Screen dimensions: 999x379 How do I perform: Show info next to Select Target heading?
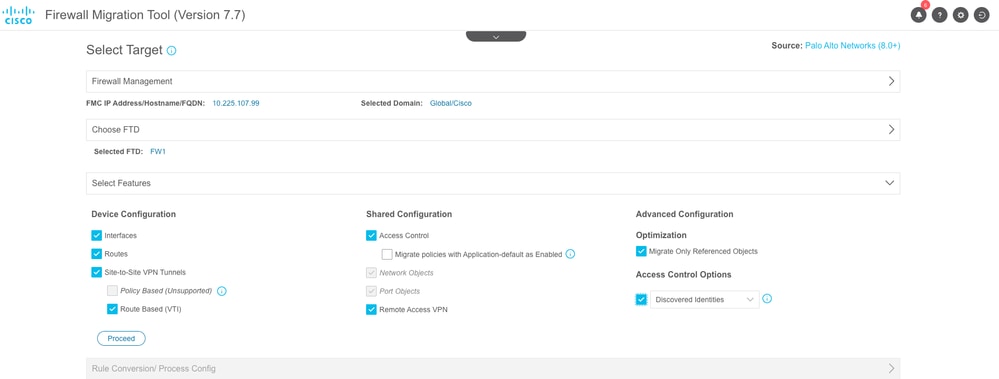[171, 50]
